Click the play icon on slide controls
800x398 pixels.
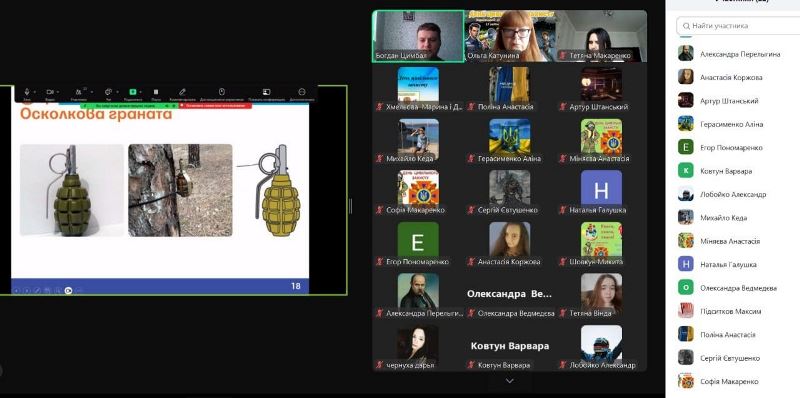[x=68, y=290]
